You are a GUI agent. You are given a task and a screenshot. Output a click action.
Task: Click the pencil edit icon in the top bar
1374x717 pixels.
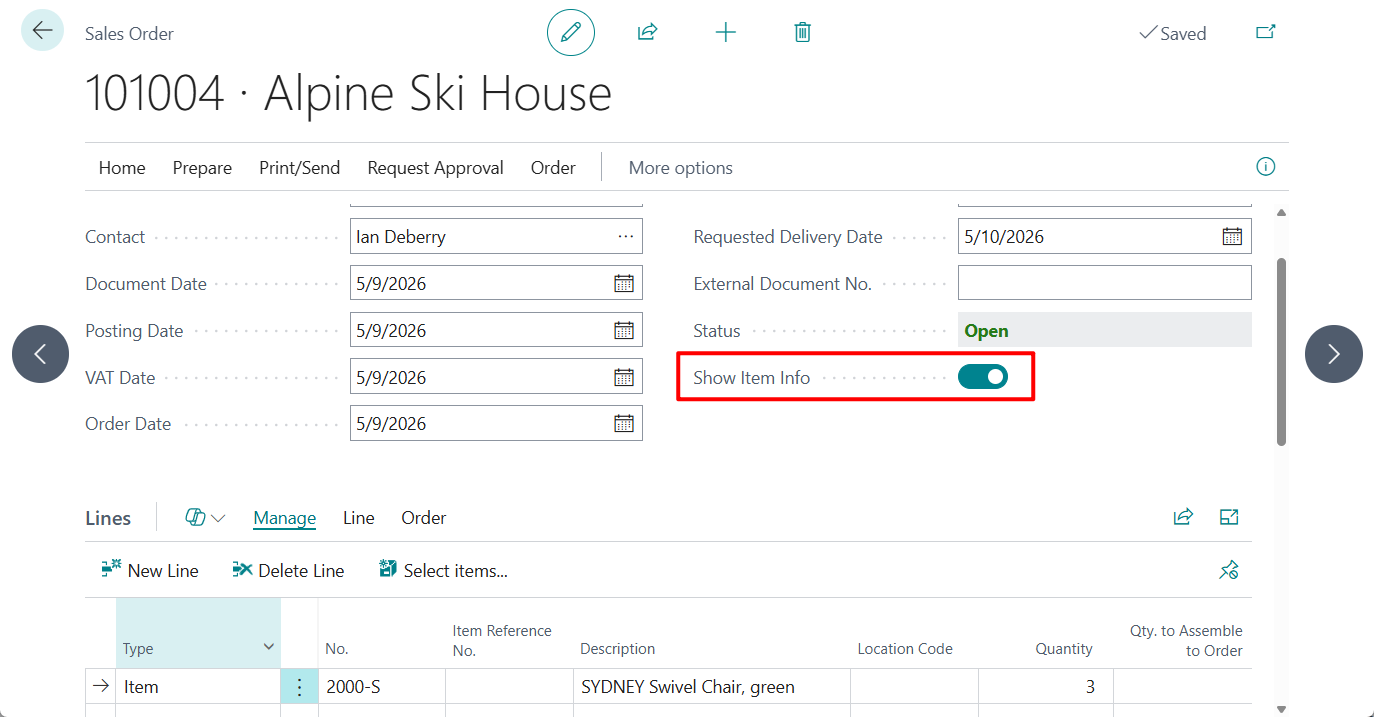pos(570,32)
